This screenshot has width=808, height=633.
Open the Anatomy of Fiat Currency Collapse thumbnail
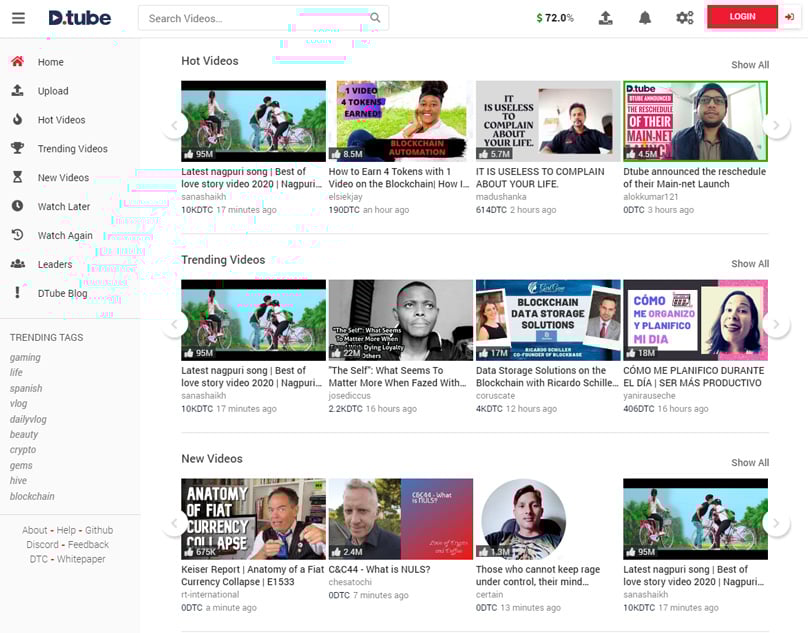pos(254,519)
